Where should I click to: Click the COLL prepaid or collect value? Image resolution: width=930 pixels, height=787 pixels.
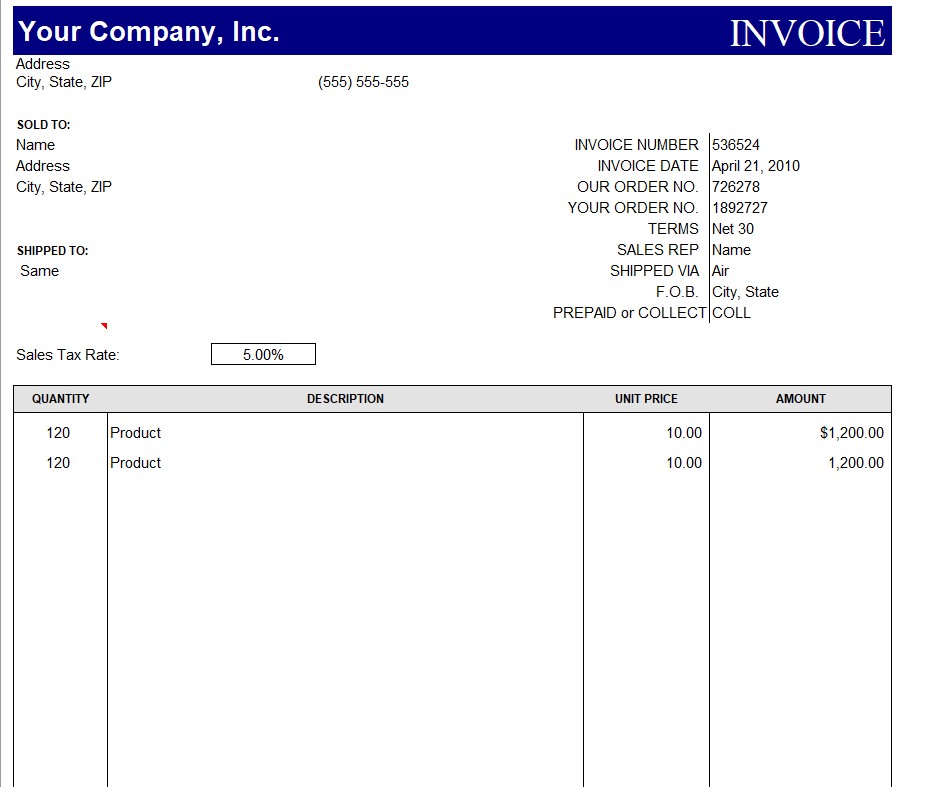click(x=731, y=313)
